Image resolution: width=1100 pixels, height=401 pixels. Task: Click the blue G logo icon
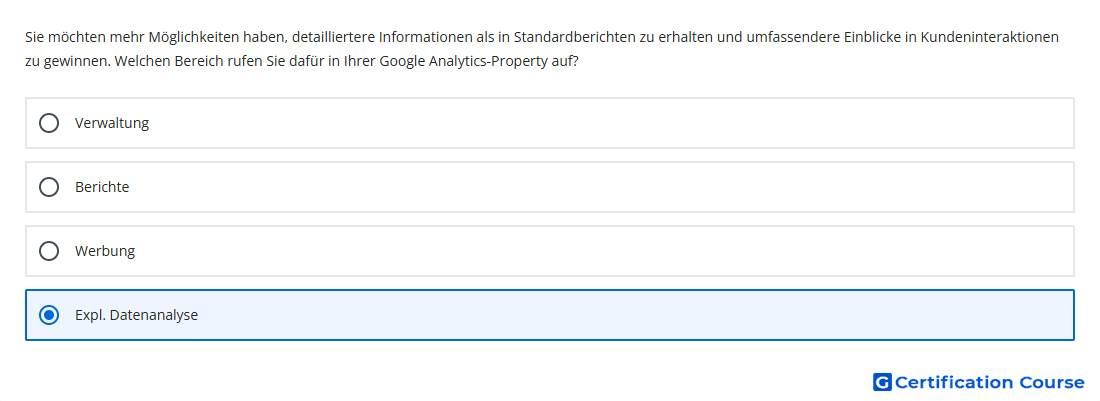882,382
